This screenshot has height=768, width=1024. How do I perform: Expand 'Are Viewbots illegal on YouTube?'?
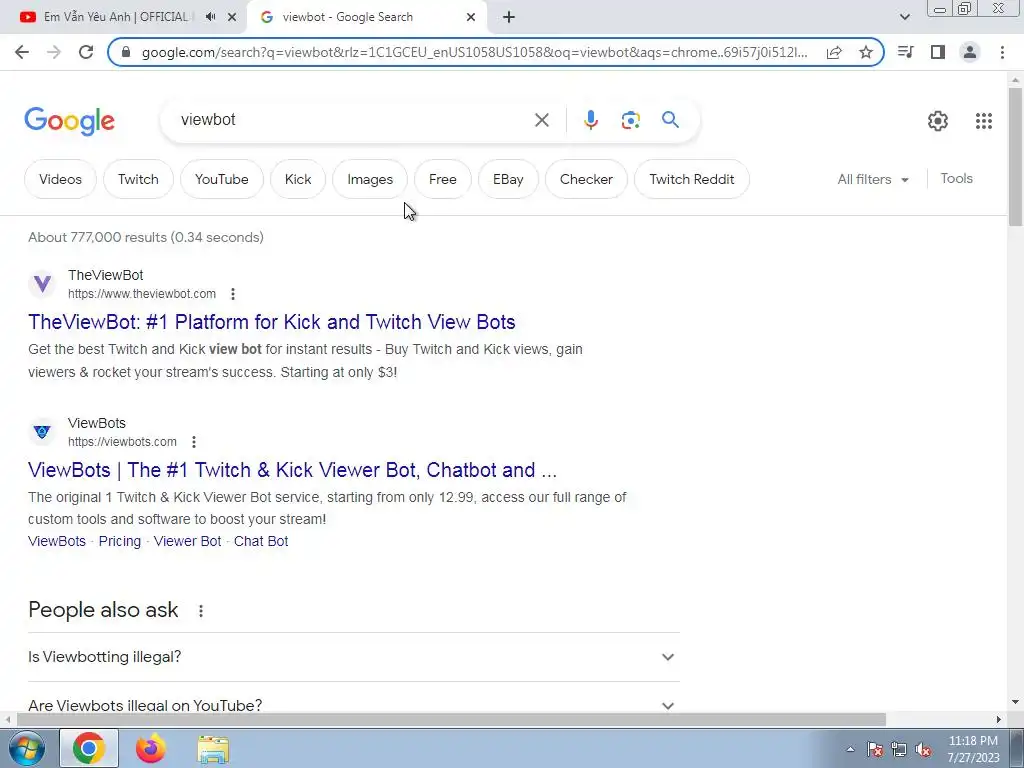(x=354, y=705)
